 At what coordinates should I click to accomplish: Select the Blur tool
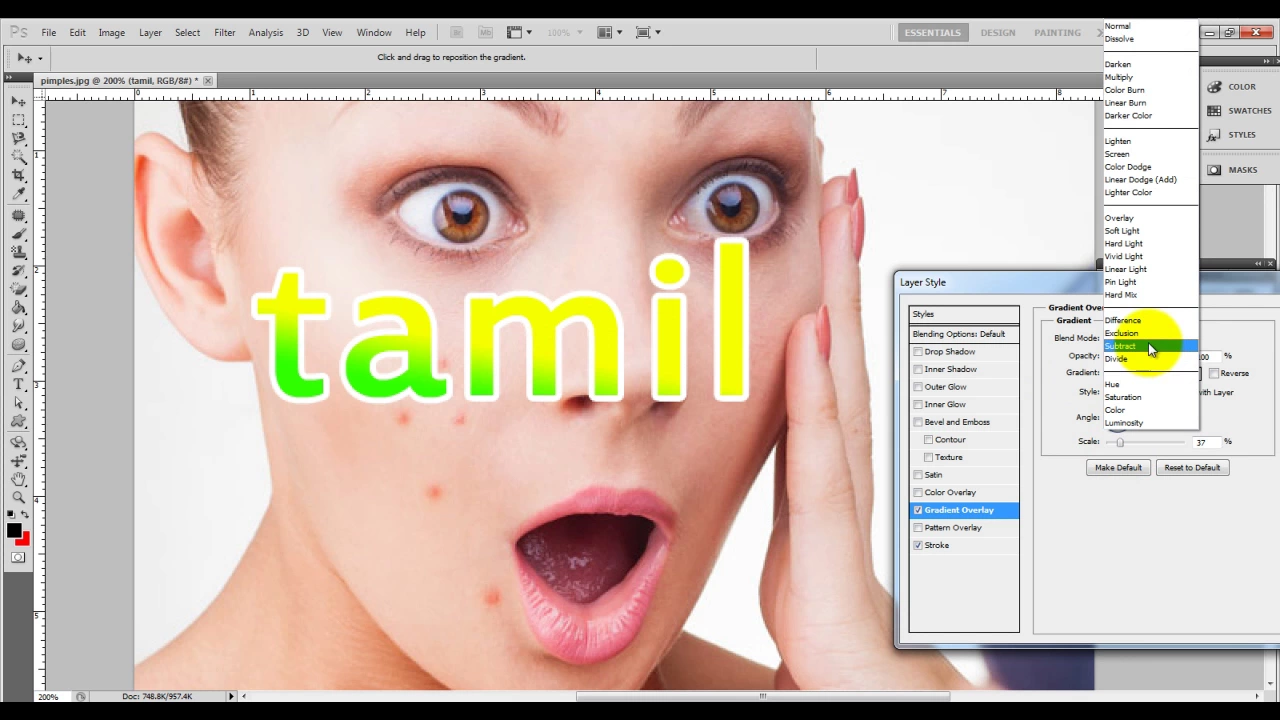pos(18,325)
